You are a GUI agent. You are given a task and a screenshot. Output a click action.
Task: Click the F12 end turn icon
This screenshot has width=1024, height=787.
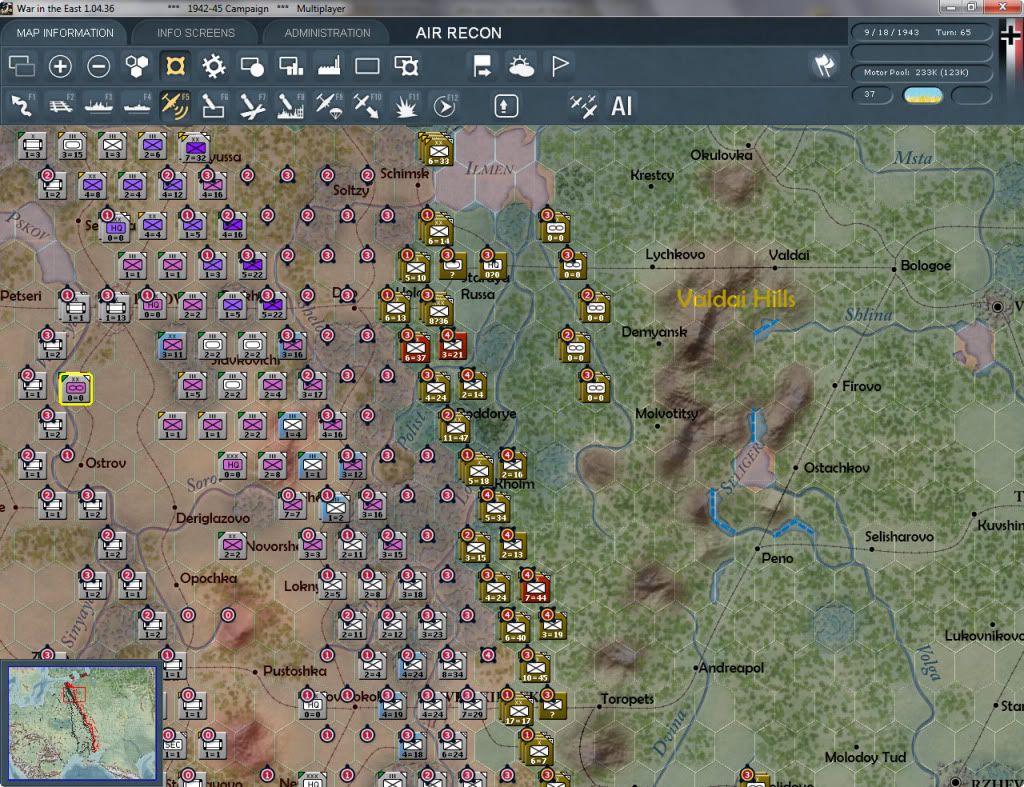tap(445, 106)
